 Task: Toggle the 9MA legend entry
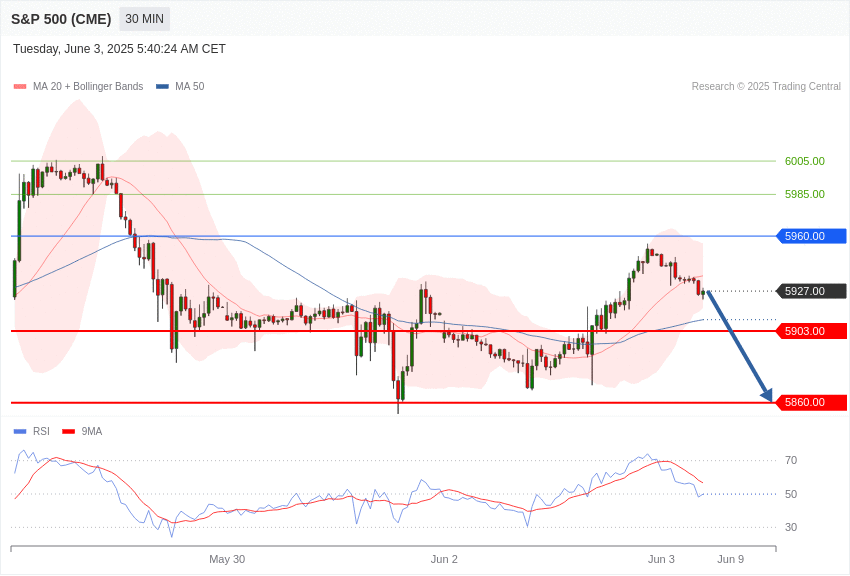coord(82,431)
